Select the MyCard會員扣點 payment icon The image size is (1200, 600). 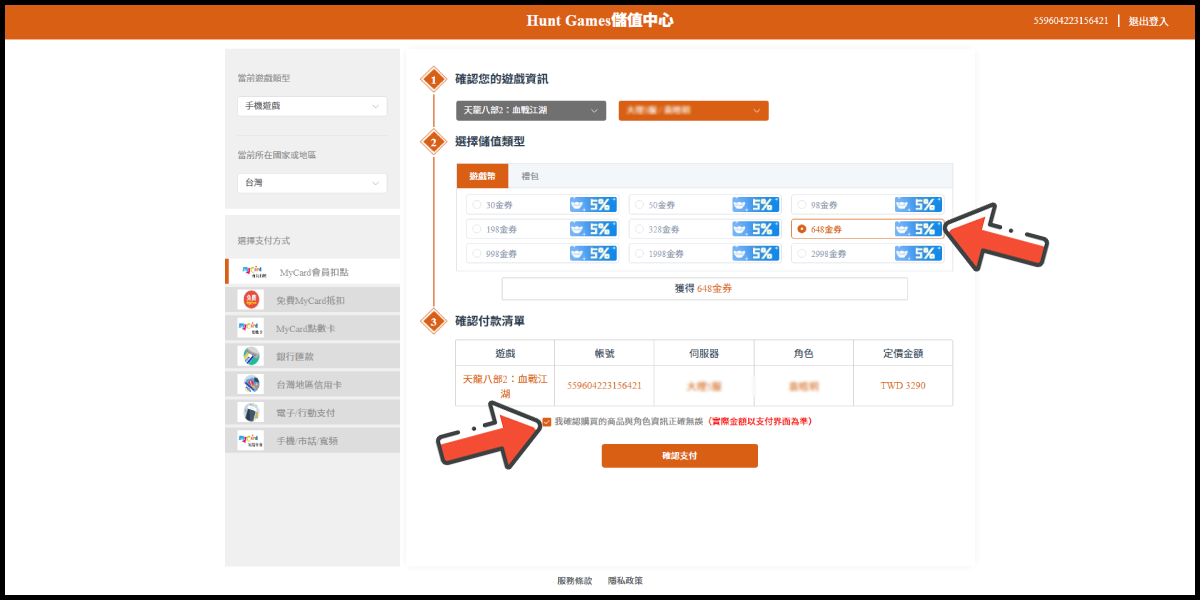click(x=252, y=272)
